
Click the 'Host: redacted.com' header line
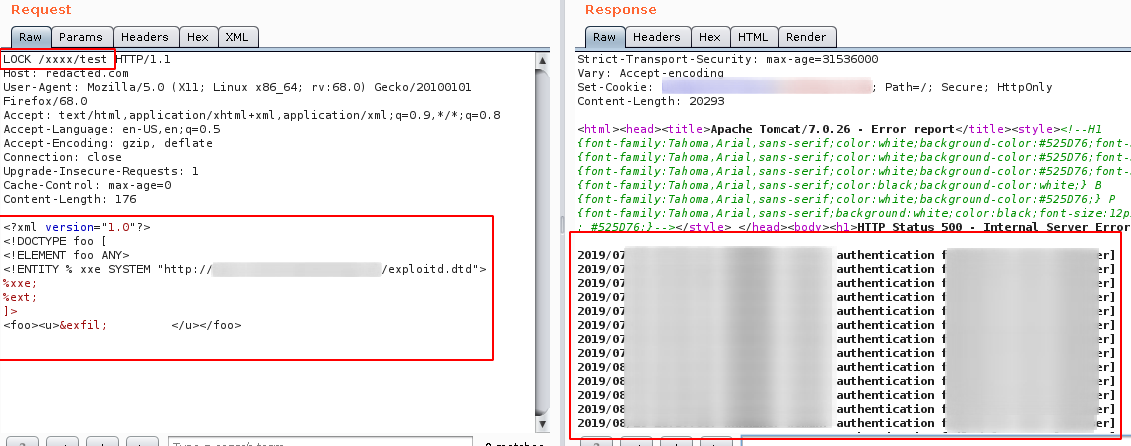[x=66, y=73]
